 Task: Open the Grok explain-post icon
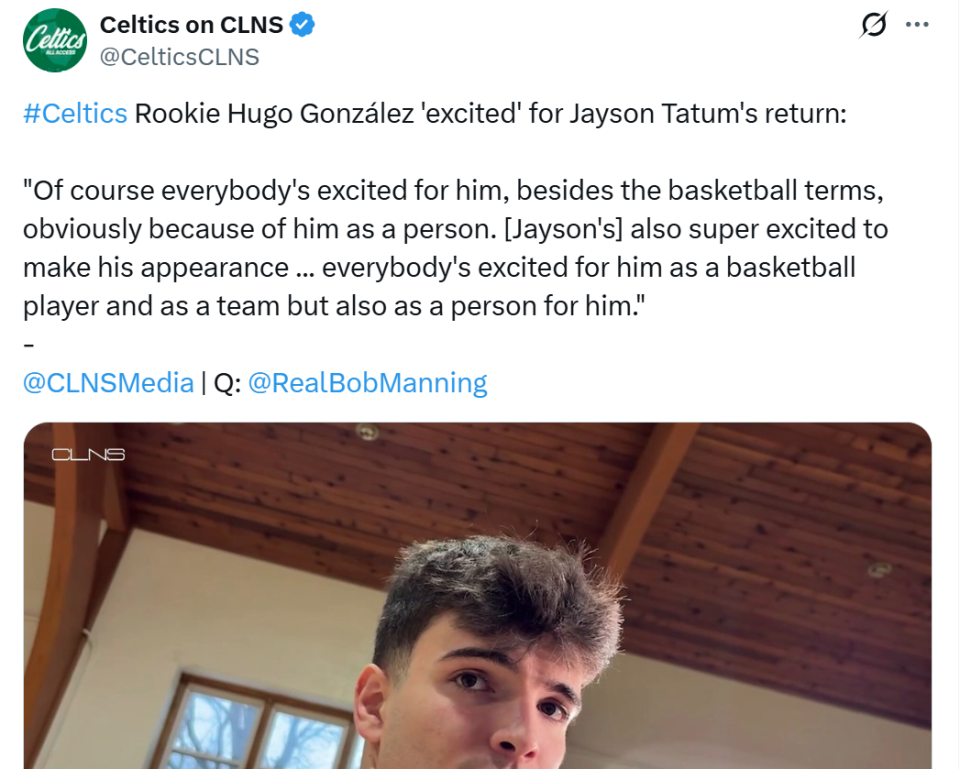(873, 27)
